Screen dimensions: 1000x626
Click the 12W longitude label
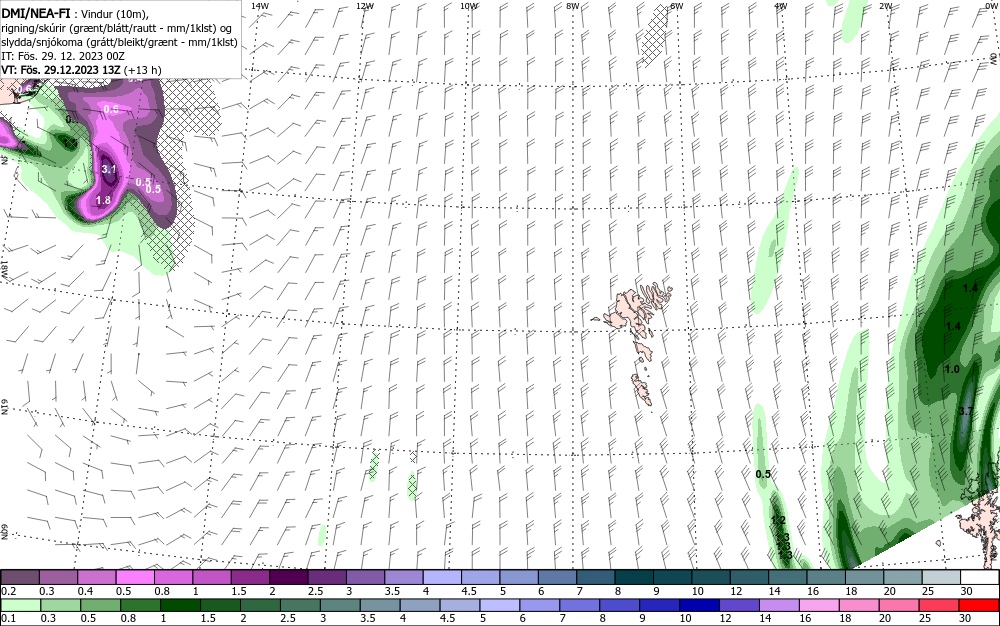(x=365, y=6)
